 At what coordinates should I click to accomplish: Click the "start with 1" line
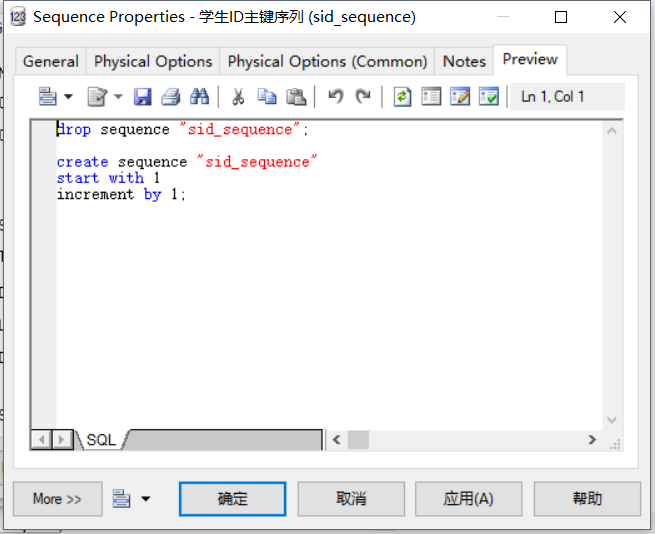coord(108,178)
